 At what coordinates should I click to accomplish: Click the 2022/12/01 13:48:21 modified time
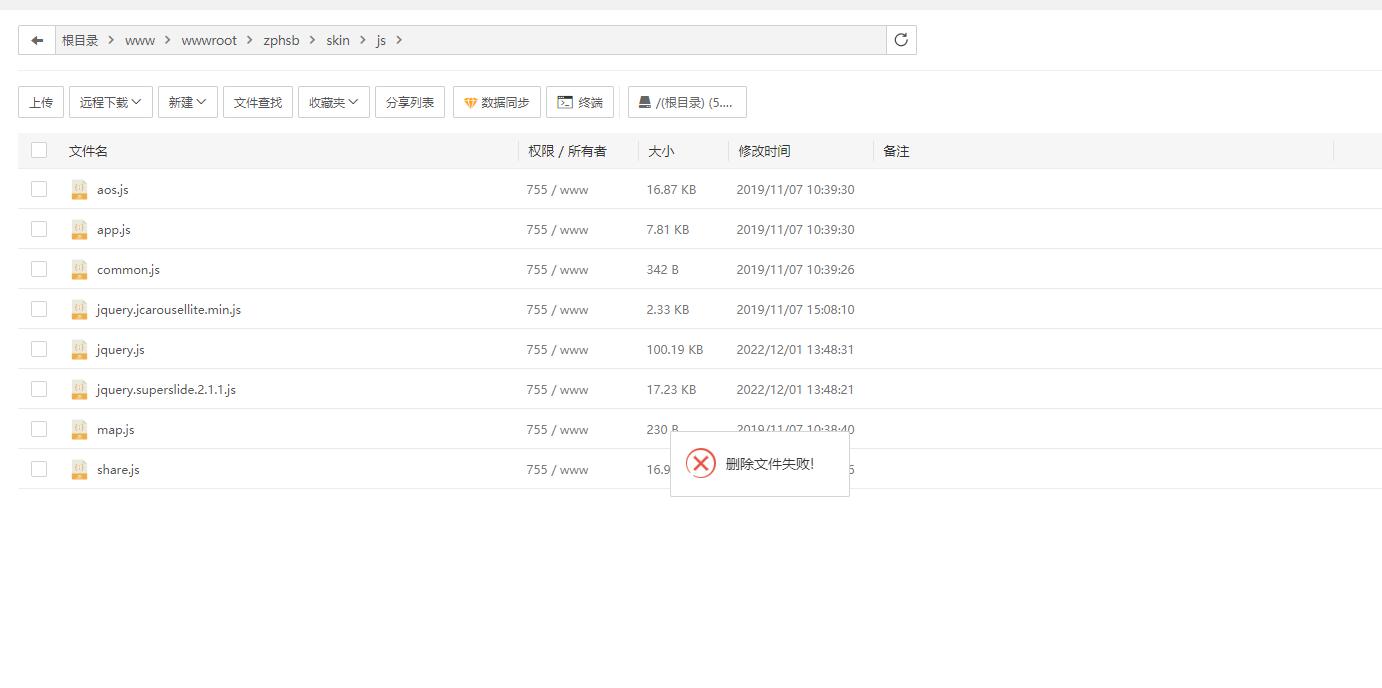(795, 389)
